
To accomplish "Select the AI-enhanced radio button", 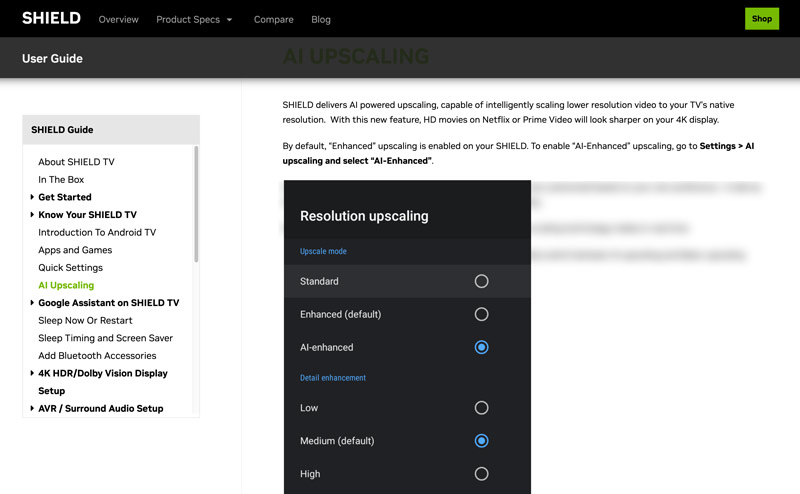I will [x=481, y=348].
